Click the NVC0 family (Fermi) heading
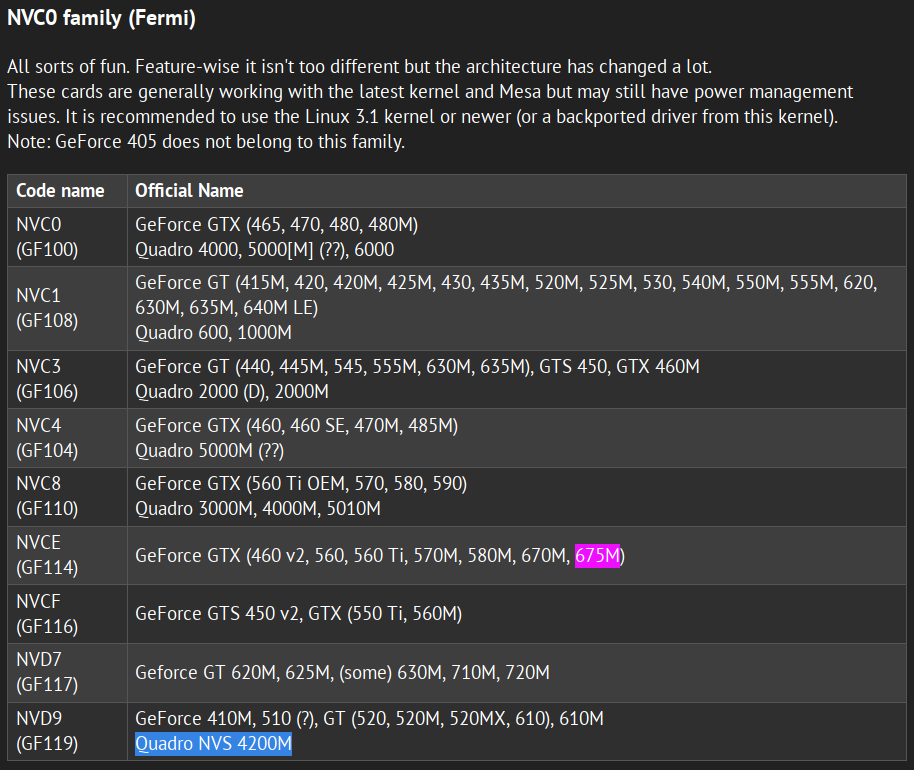Image resolution: width=914 pixels, height=770 pixels. tap(101, 18)
